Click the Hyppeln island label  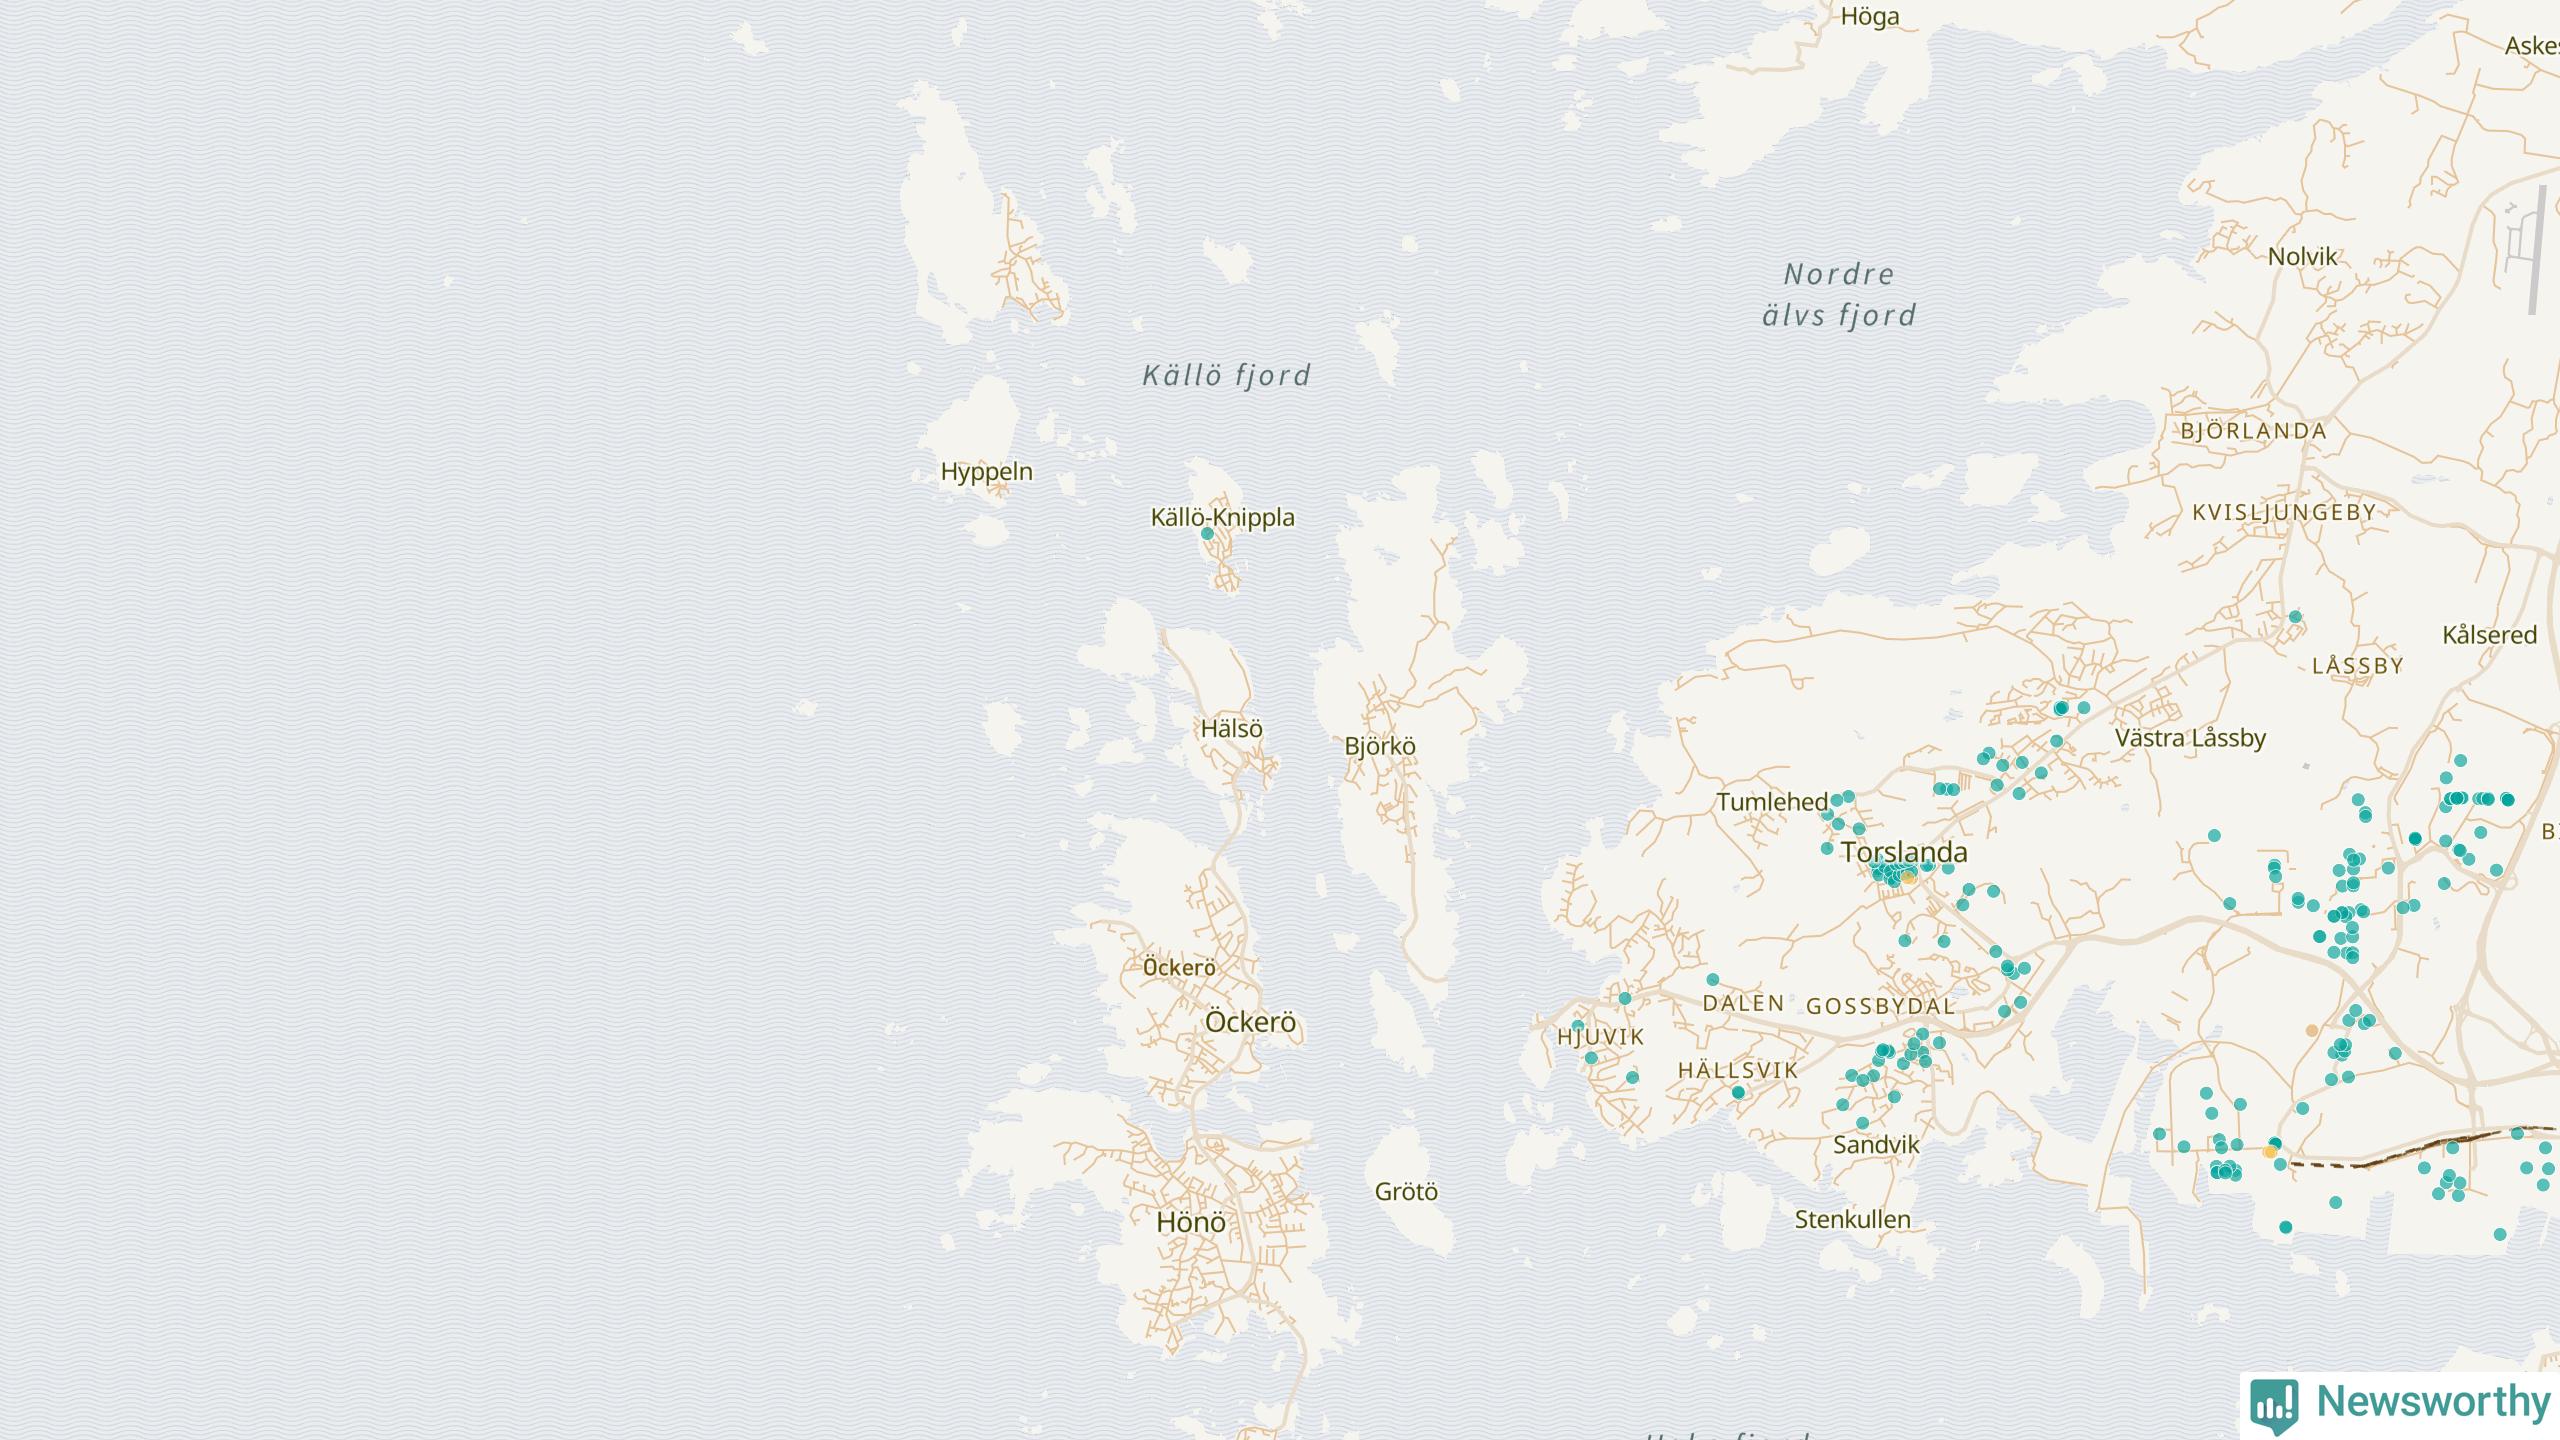[986, 471]
